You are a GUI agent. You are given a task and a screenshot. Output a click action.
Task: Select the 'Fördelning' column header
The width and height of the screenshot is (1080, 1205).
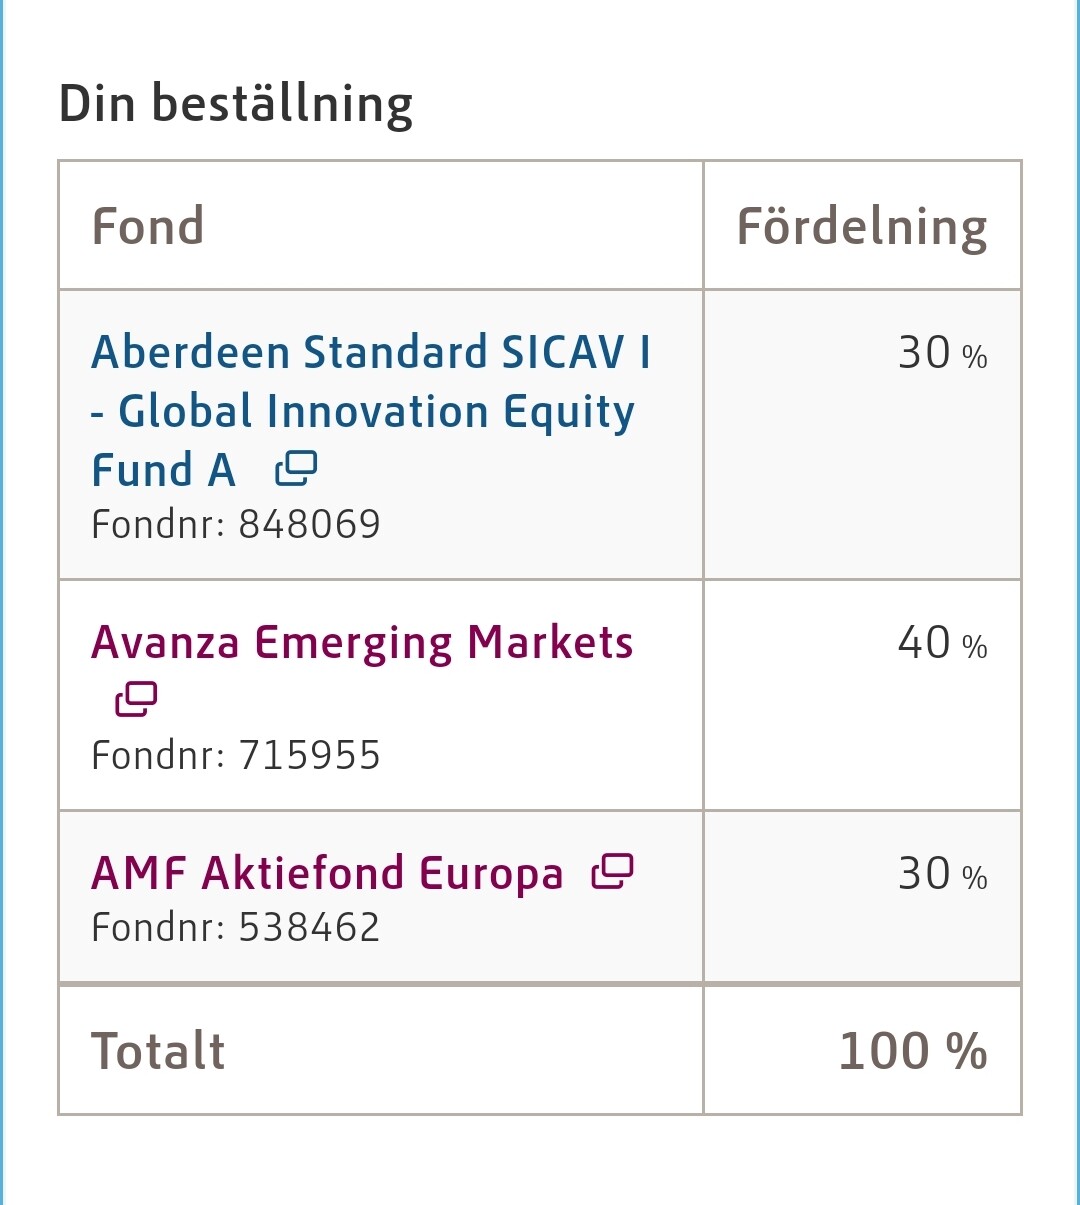pos(862,227)
